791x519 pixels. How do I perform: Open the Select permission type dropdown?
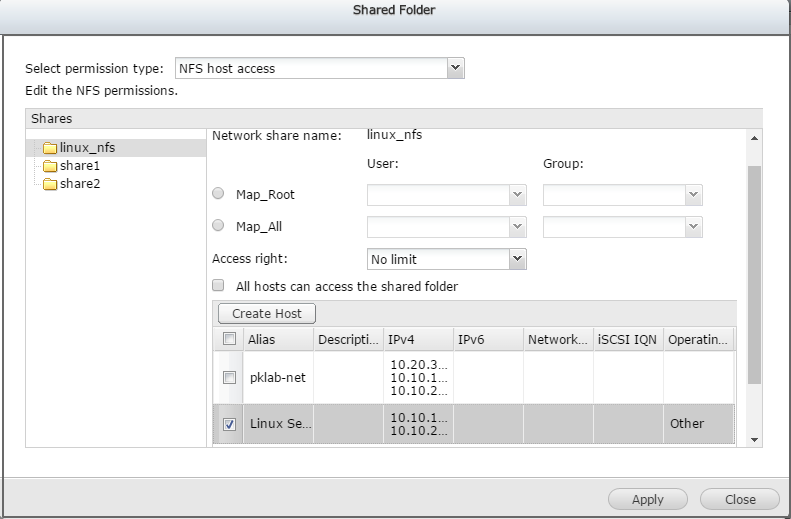pyautogui.click(x=455, y=68)
